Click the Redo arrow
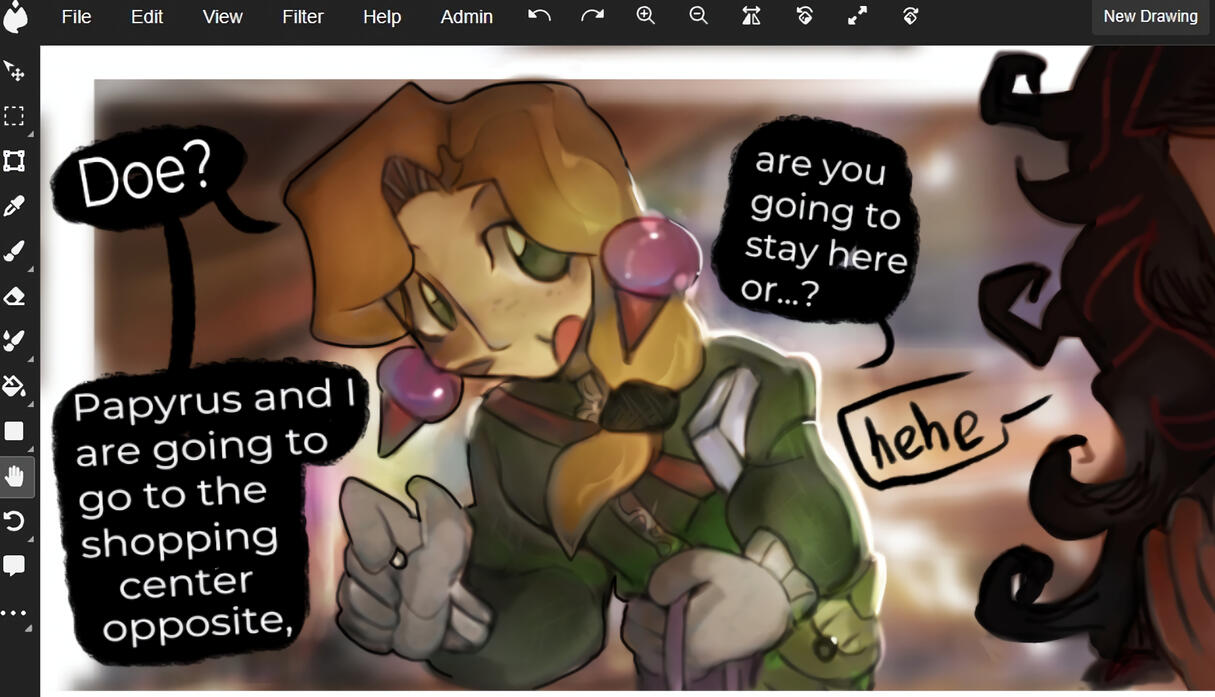1215x697 pixels. point(592,16)
